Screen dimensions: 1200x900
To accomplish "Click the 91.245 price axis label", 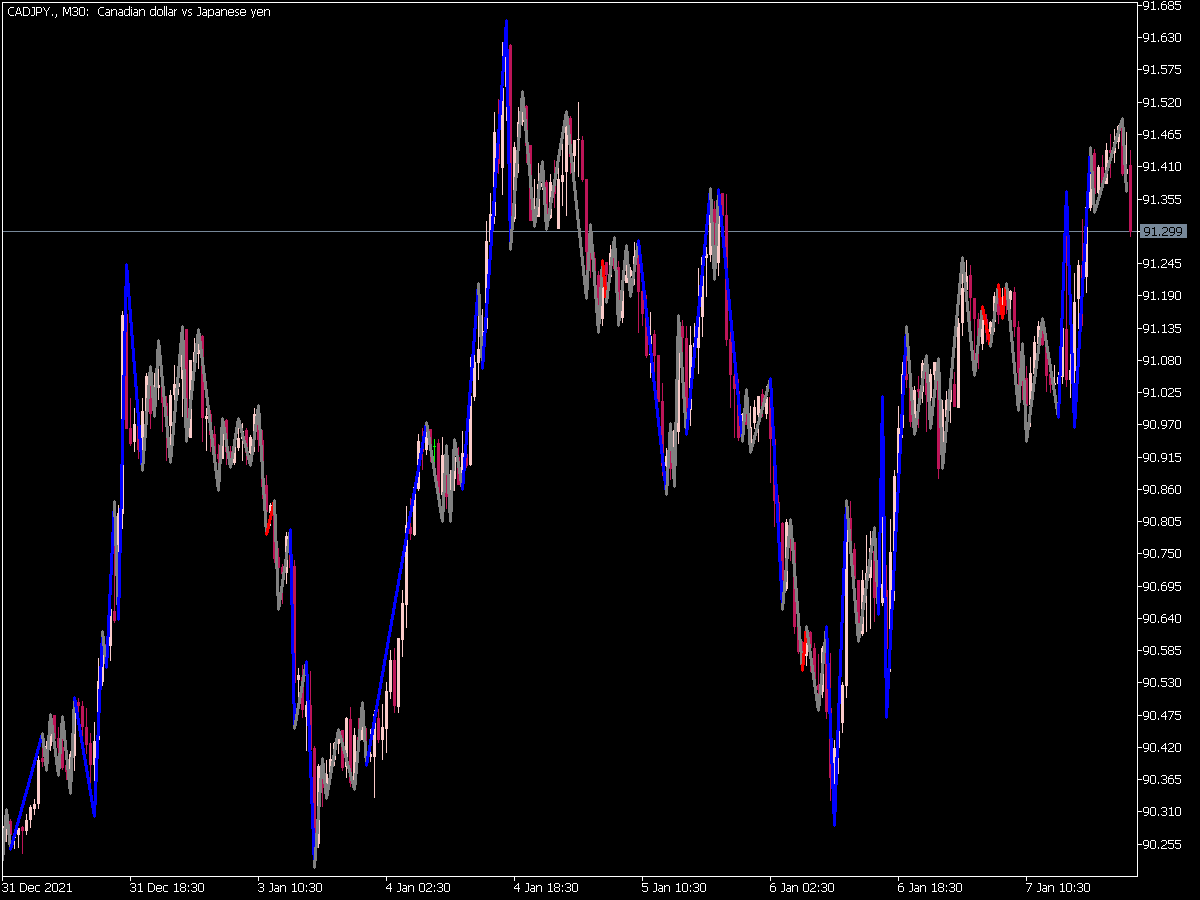I will click(x=1160, y=264).
